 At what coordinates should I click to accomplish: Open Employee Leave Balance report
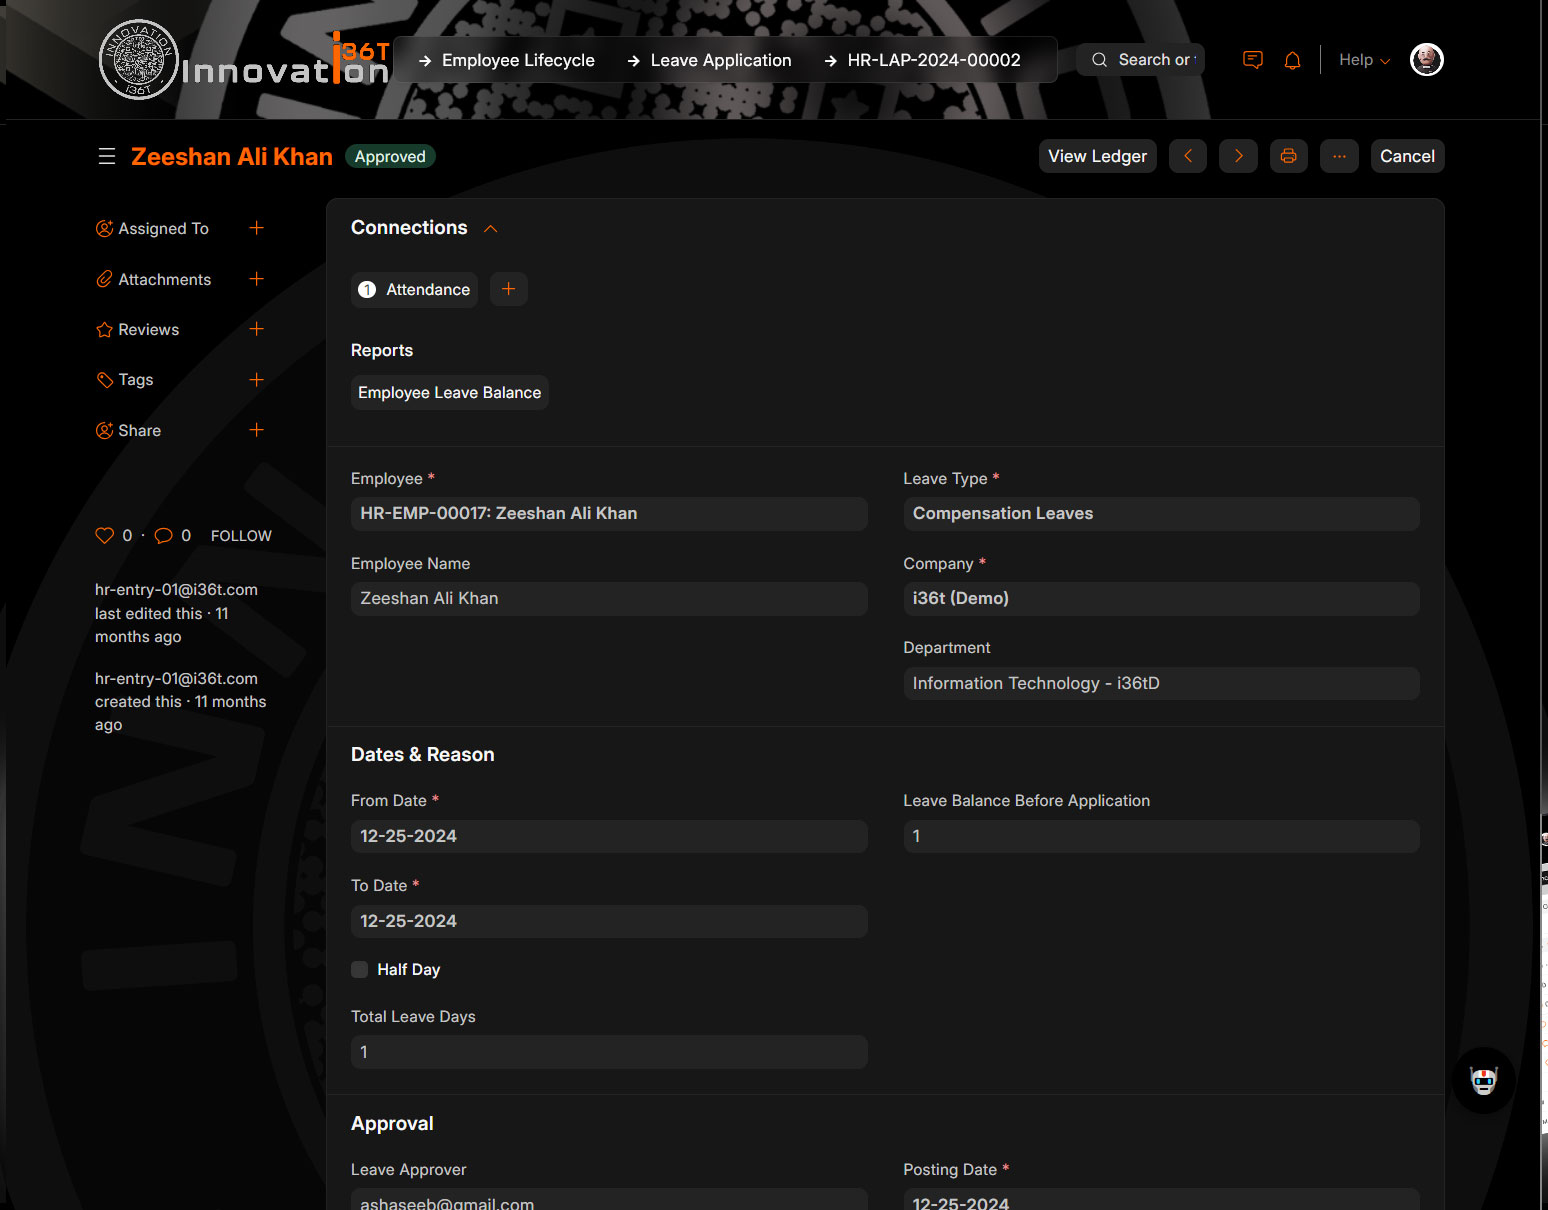click(x=449, y=392)
